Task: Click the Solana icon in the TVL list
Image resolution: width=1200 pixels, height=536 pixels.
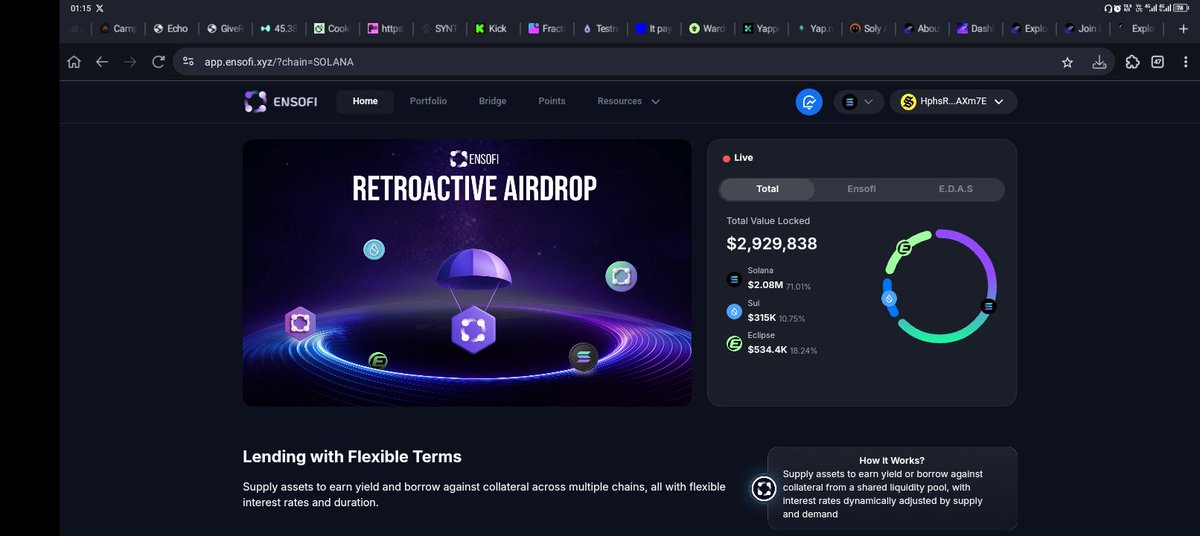Action: tap(734, 280)
